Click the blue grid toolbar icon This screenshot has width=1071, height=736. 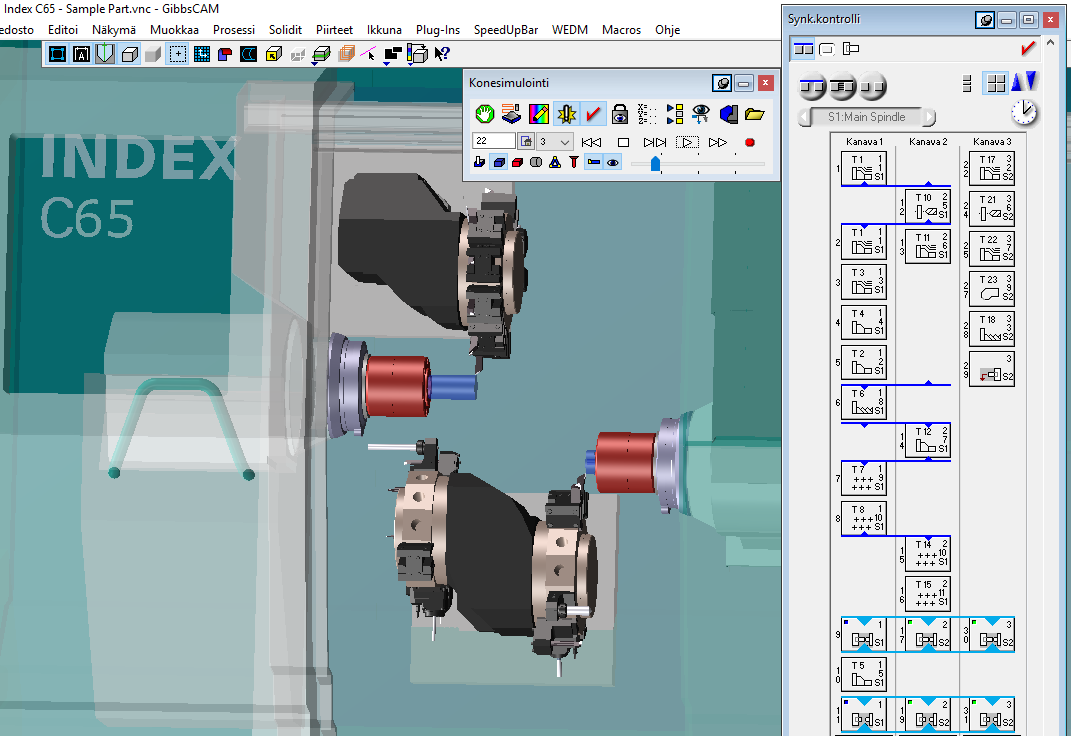tap(201, 54)
